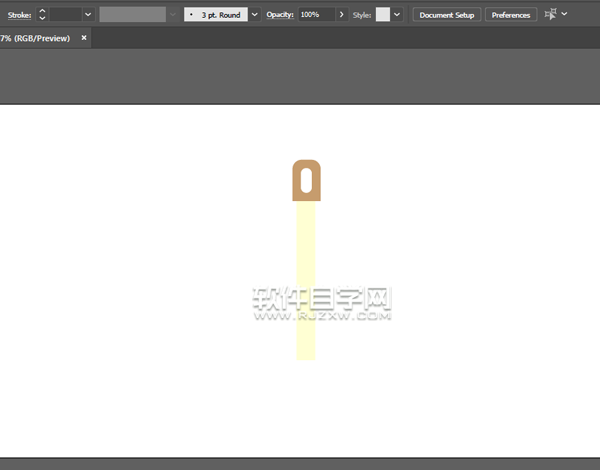The width and height of the screenshot is (600, 470).
Task: Open the Preferences button
Action: tap(511, 15)
